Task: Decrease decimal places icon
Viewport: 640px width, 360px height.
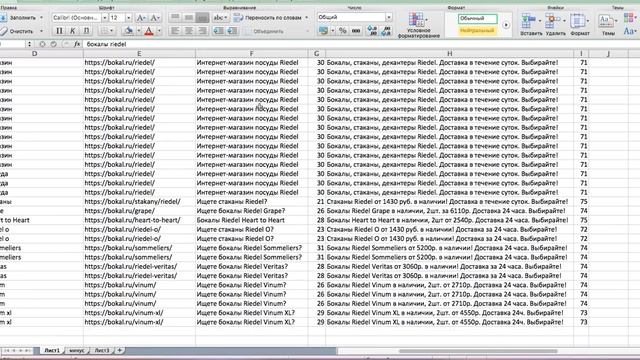Action: 386,31
